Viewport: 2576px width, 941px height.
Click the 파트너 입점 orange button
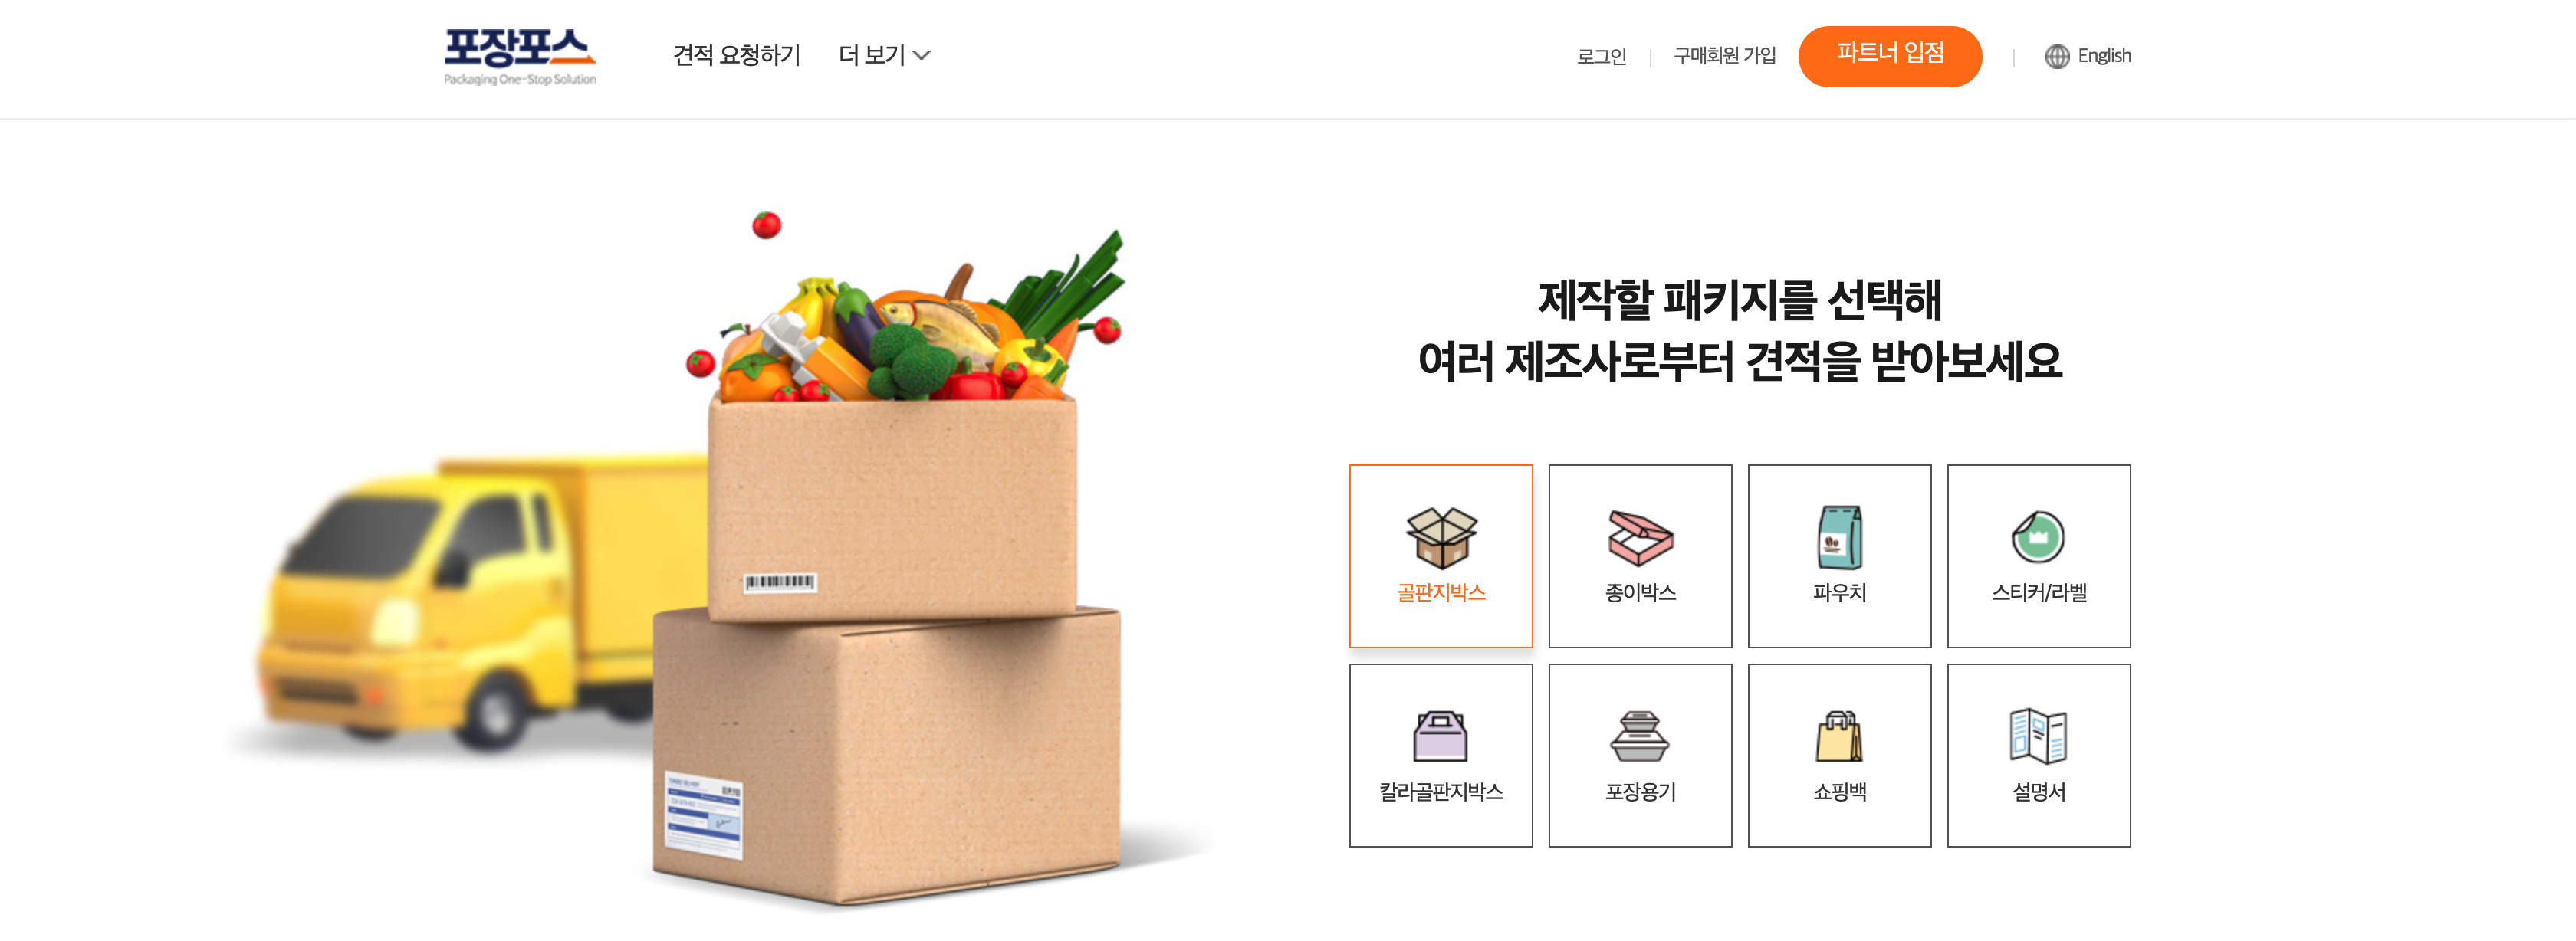[x=1890, y=56]
